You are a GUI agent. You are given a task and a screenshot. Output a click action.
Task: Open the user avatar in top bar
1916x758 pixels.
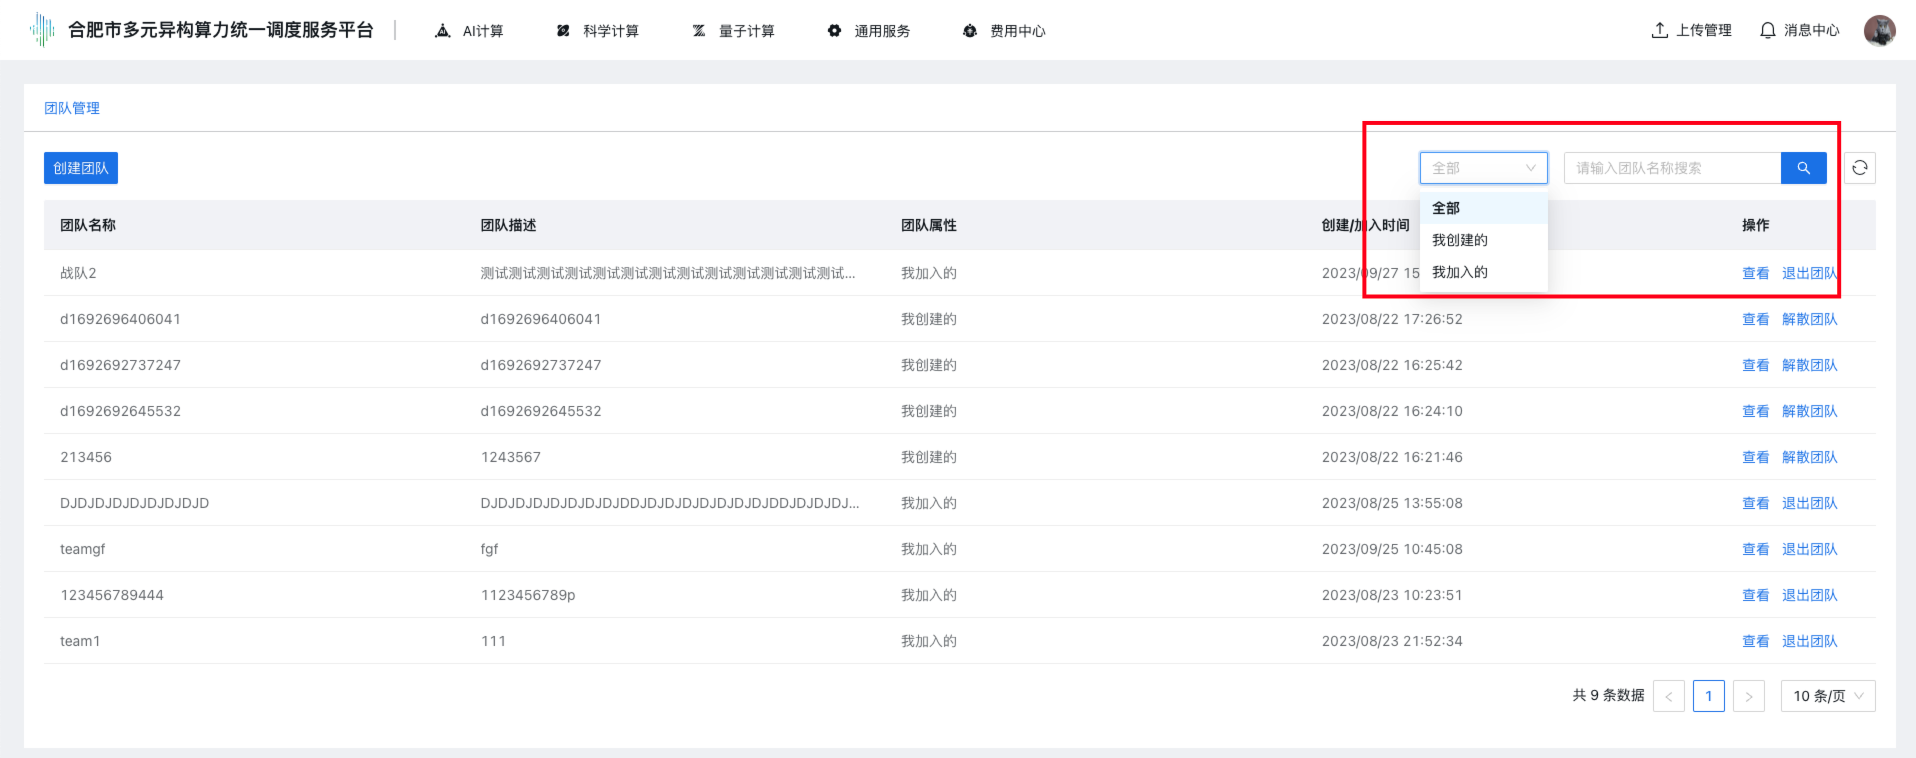(1879, 30)
